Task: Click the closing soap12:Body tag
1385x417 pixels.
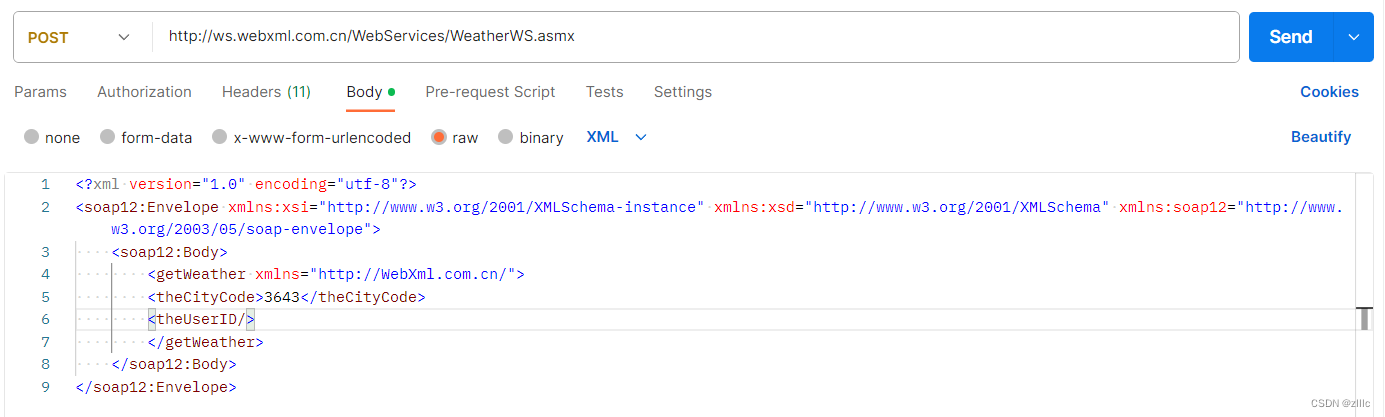Action: (x=174, y=364)
